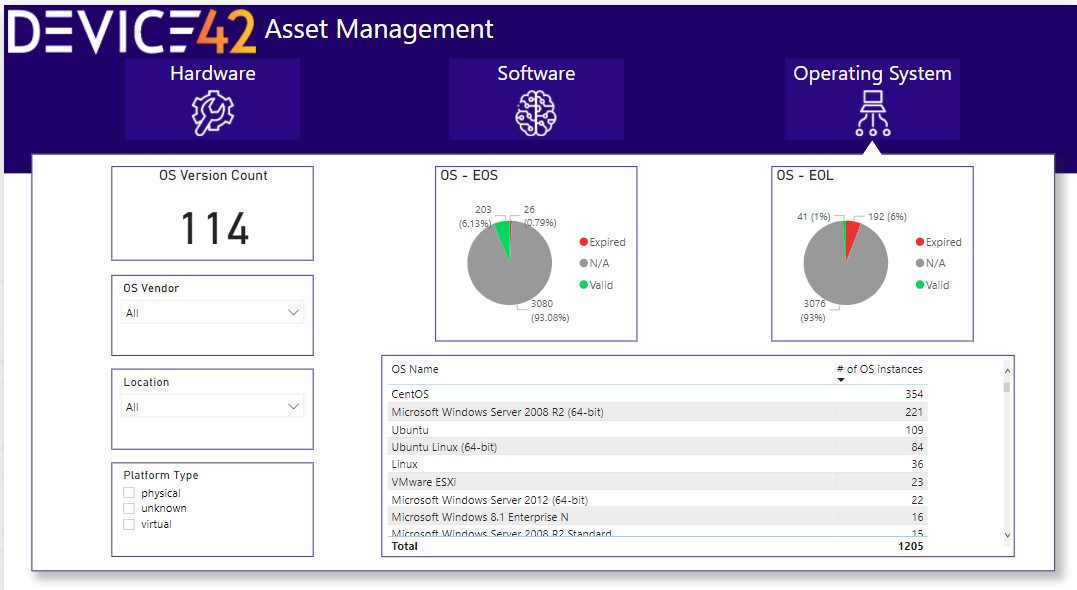Switch to the Hardware tab
The image size is (1077, 590).
click(212, 74)
